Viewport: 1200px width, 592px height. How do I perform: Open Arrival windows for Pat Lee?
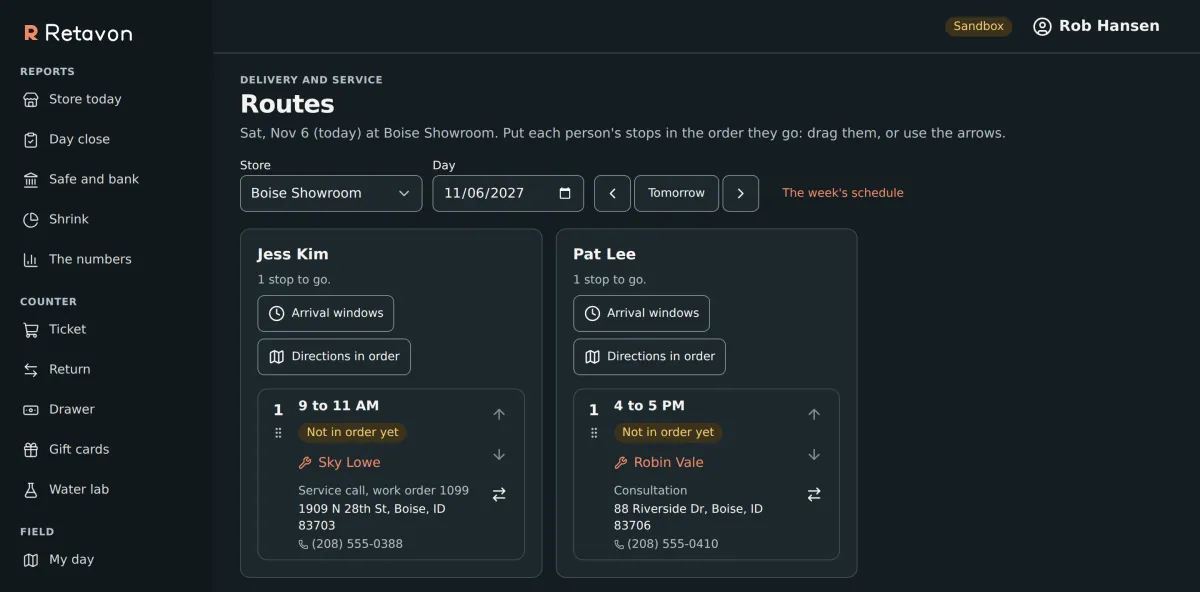click(x=641, y=313)
